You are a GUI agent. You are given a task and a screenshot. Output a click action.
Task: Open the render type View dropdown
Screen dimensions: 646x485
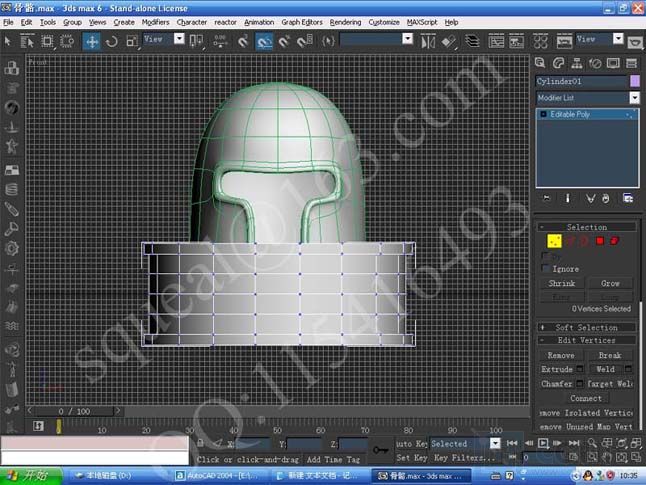click(618, 39)
